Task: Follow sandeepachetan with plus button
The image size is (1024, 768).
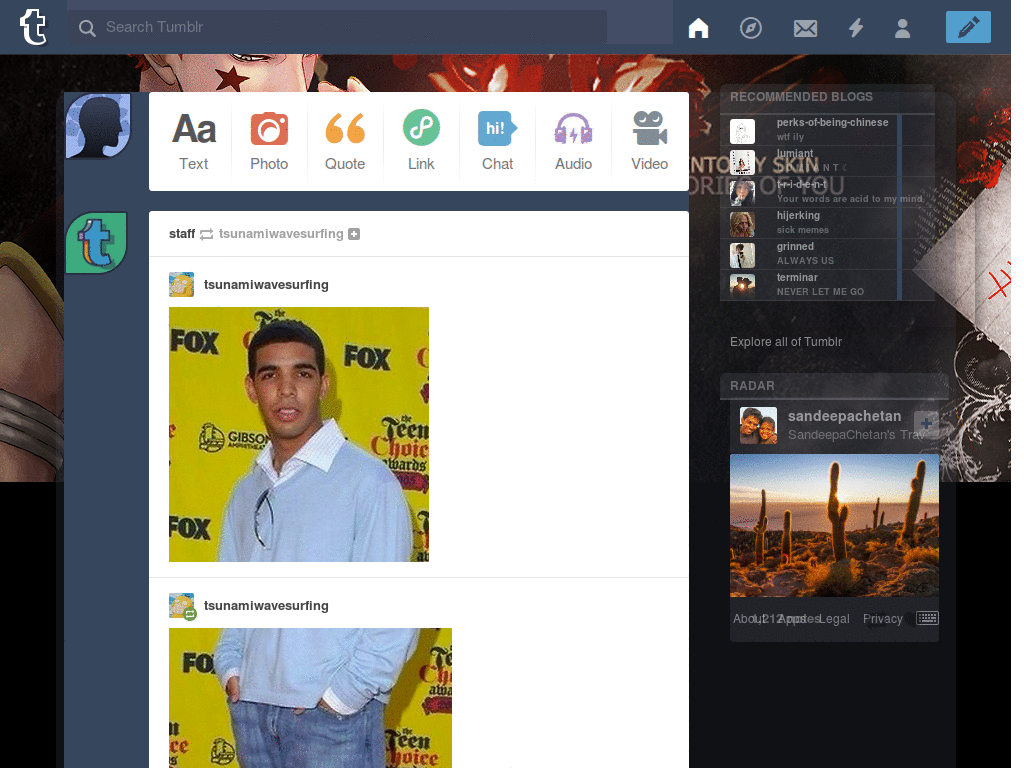Action: click(926, 424)
